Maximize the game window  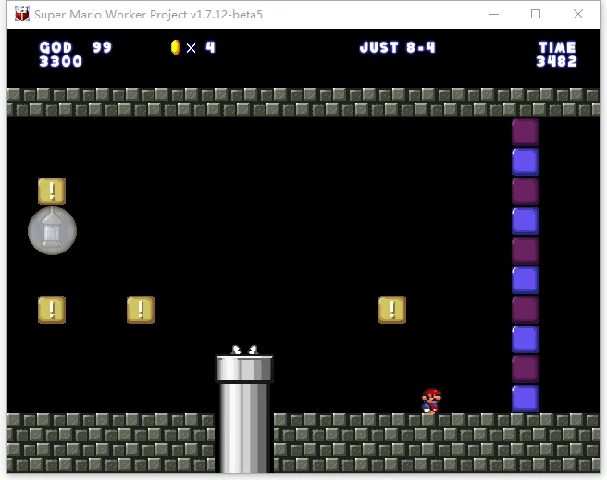click(535, 14)
